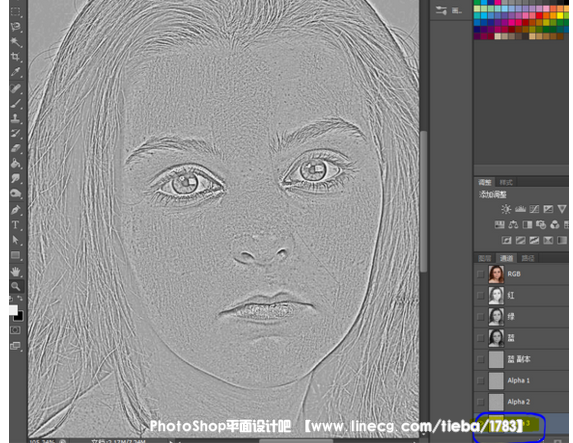
Task: Toggle visibility of the Alpha 1 channel
Action: pos(480,380)
